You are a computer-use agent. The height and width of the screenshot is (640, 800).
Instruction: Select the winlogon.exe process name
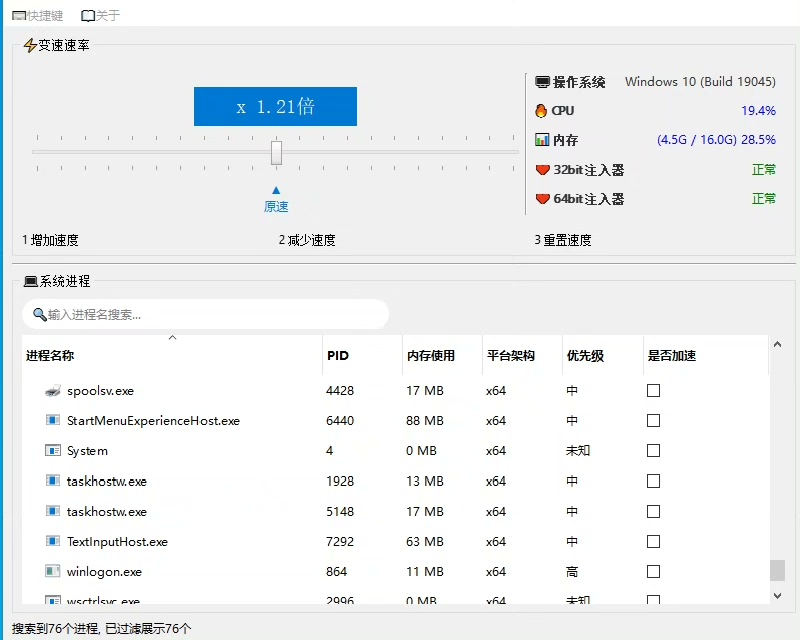click(x=104, y=572)
